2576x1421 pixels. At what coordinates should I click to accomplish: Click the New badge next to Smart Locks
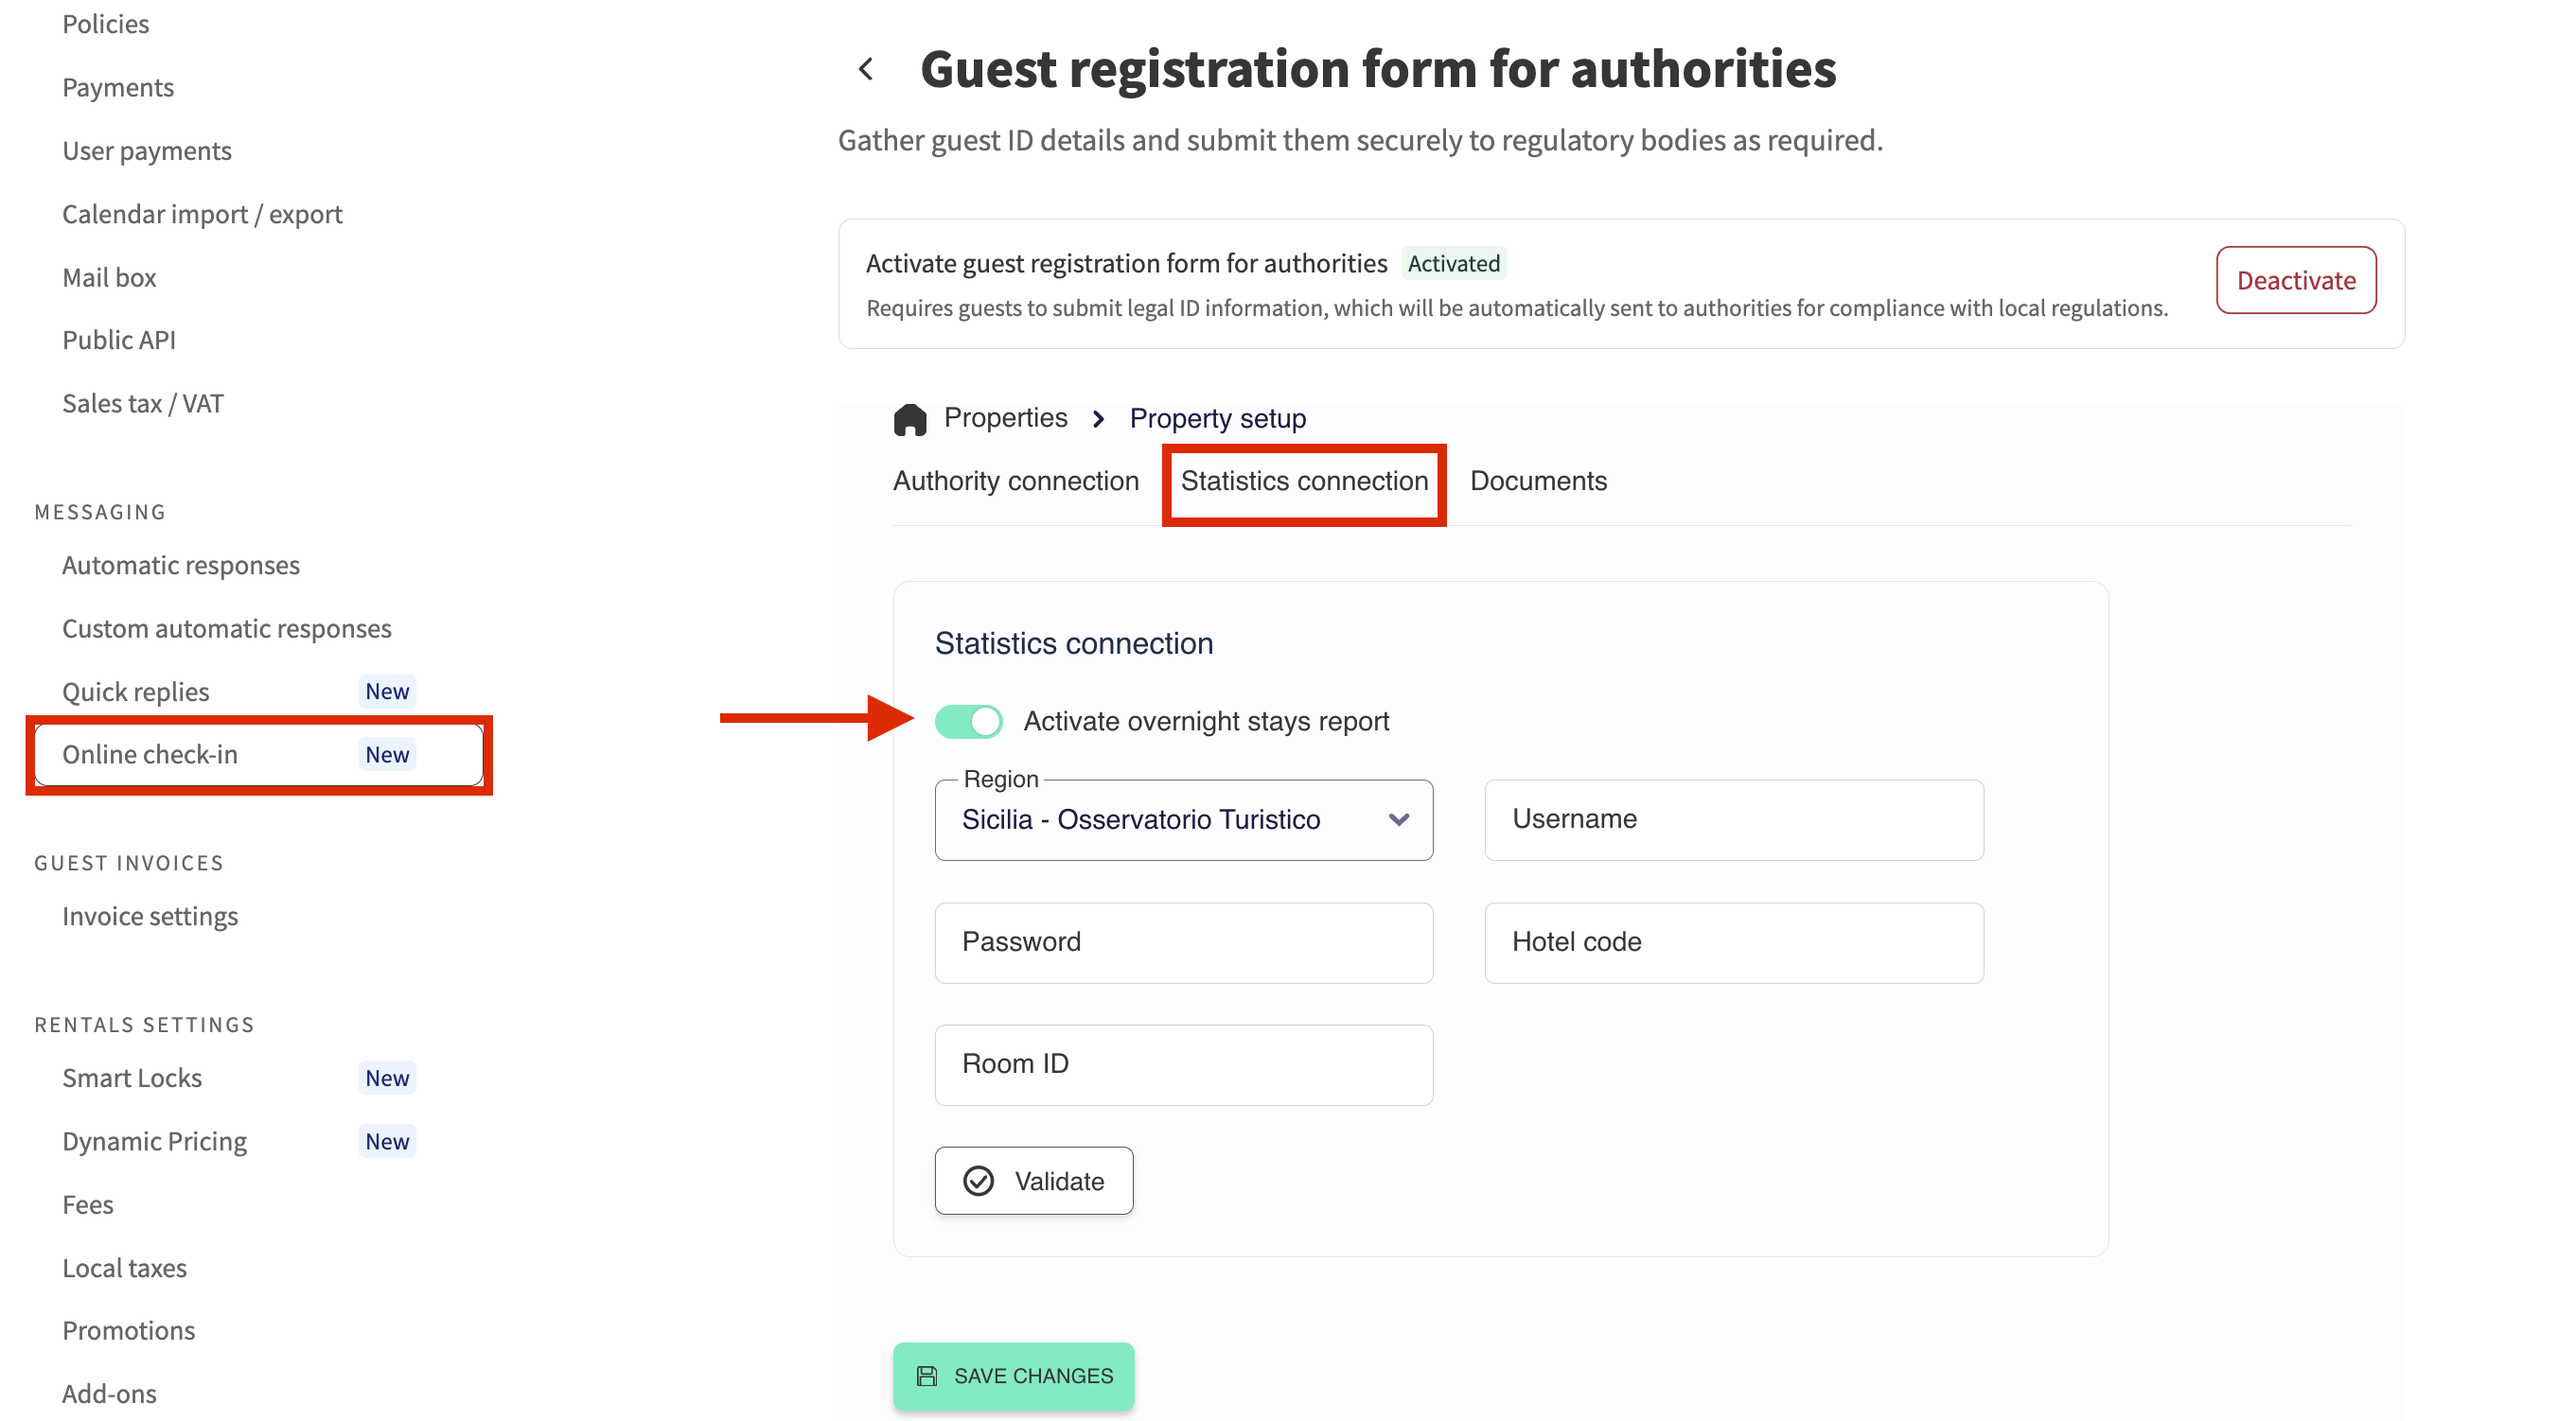(x=386, y=1078)
